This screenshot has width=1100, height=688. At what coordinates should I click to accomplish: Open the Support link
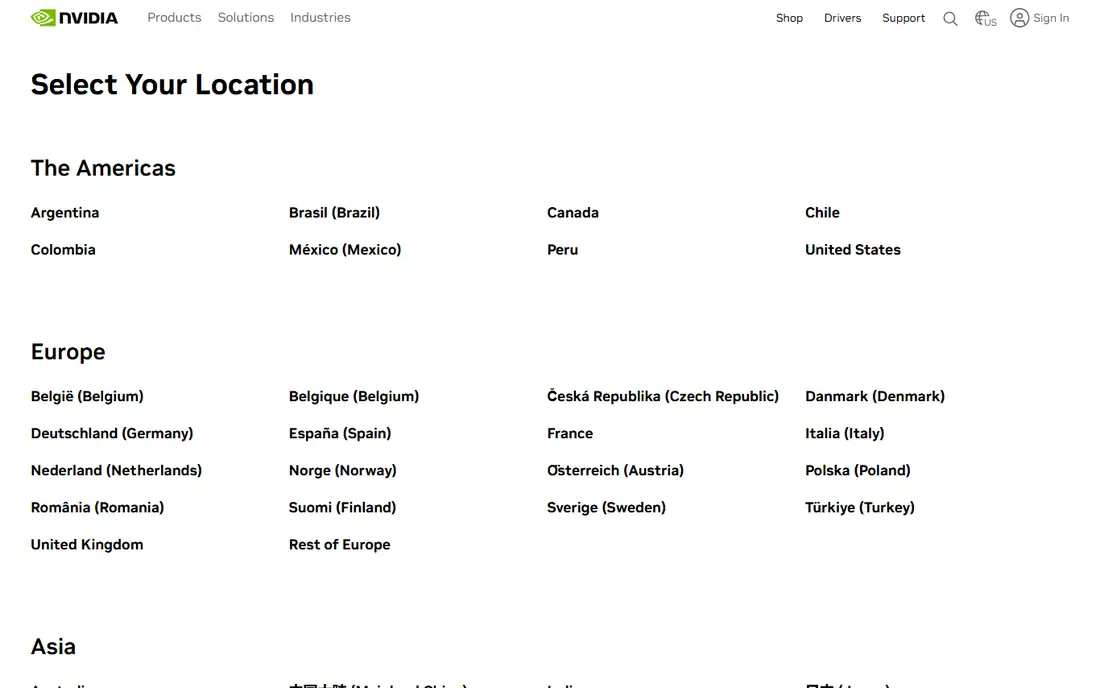click(x=903, y=18)
